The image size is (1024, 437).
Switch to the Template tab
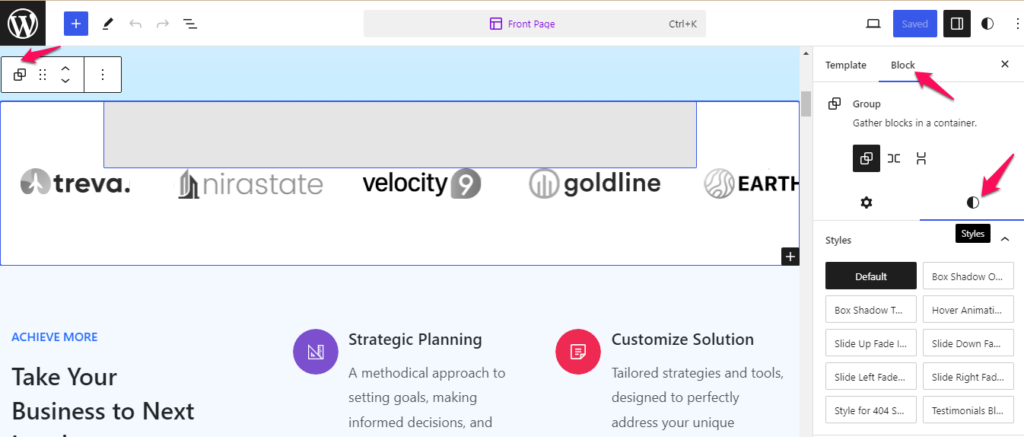(x=846, y=65)
